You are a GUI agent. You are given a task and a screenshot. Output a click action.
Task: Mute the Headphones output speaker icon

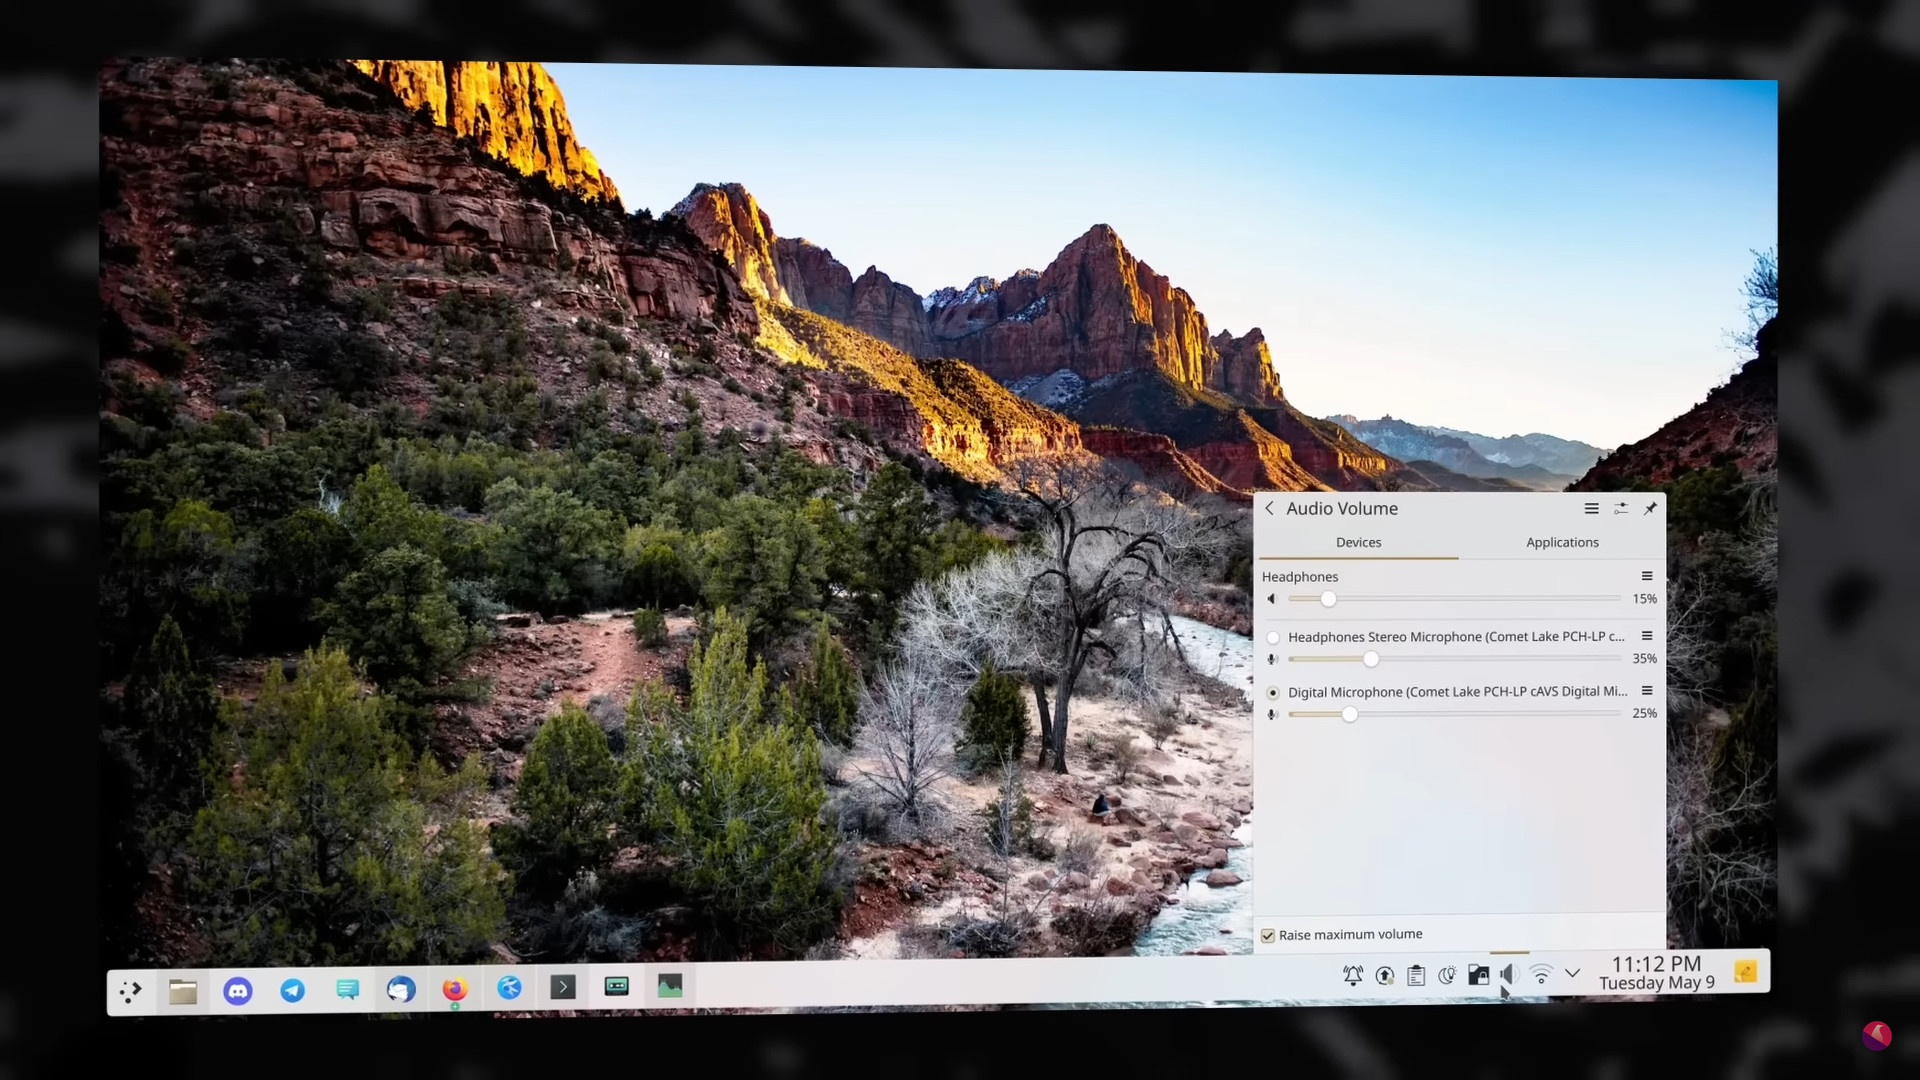(x=1271, y=599)
